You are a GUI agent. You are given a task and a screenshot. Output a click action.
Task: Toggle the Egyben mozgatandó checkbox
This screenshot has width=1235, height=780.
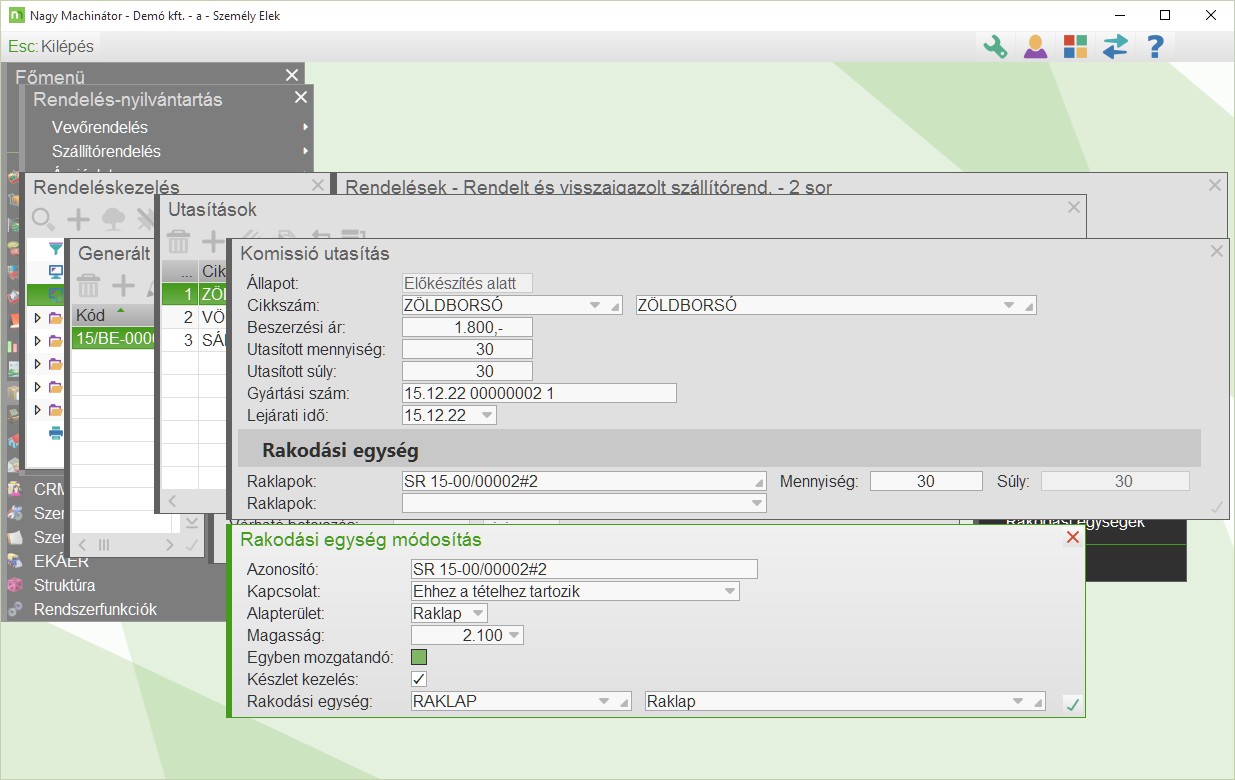click(x=419, y=658)
